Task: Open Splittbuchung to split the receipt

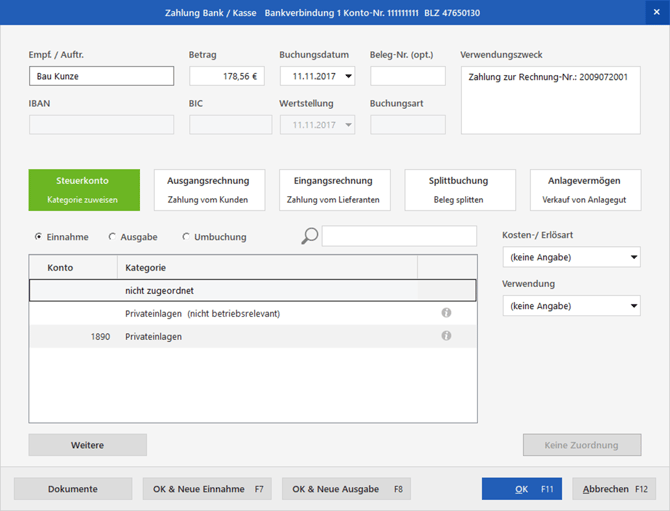Action: click(459, 190)
